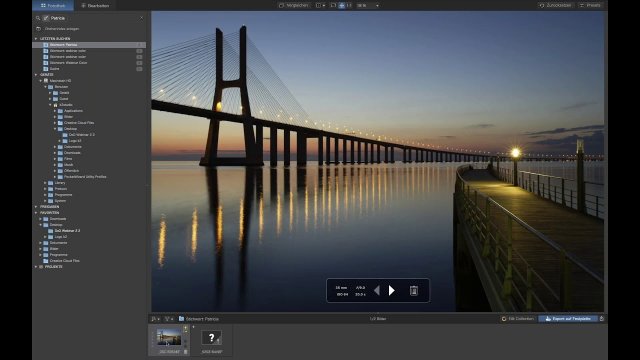The height and width of the screenshot is (360, 640).
Task: Open the sort dropdown in filmstrip bar
Action: [155, 319]
